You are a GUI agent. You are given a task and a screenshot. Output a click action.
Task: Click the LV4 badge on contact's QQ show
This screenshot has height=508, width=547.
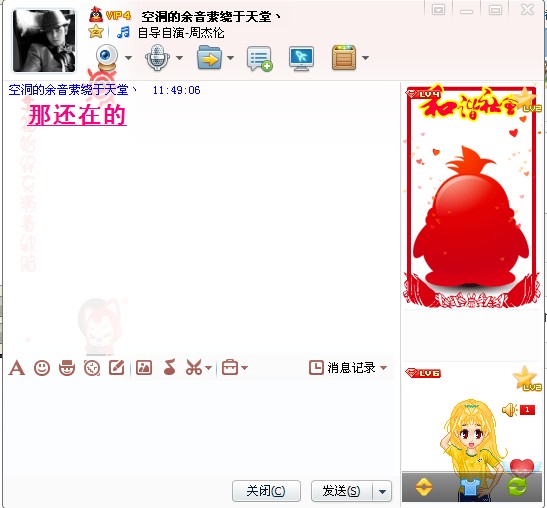[x=423, y=94]
